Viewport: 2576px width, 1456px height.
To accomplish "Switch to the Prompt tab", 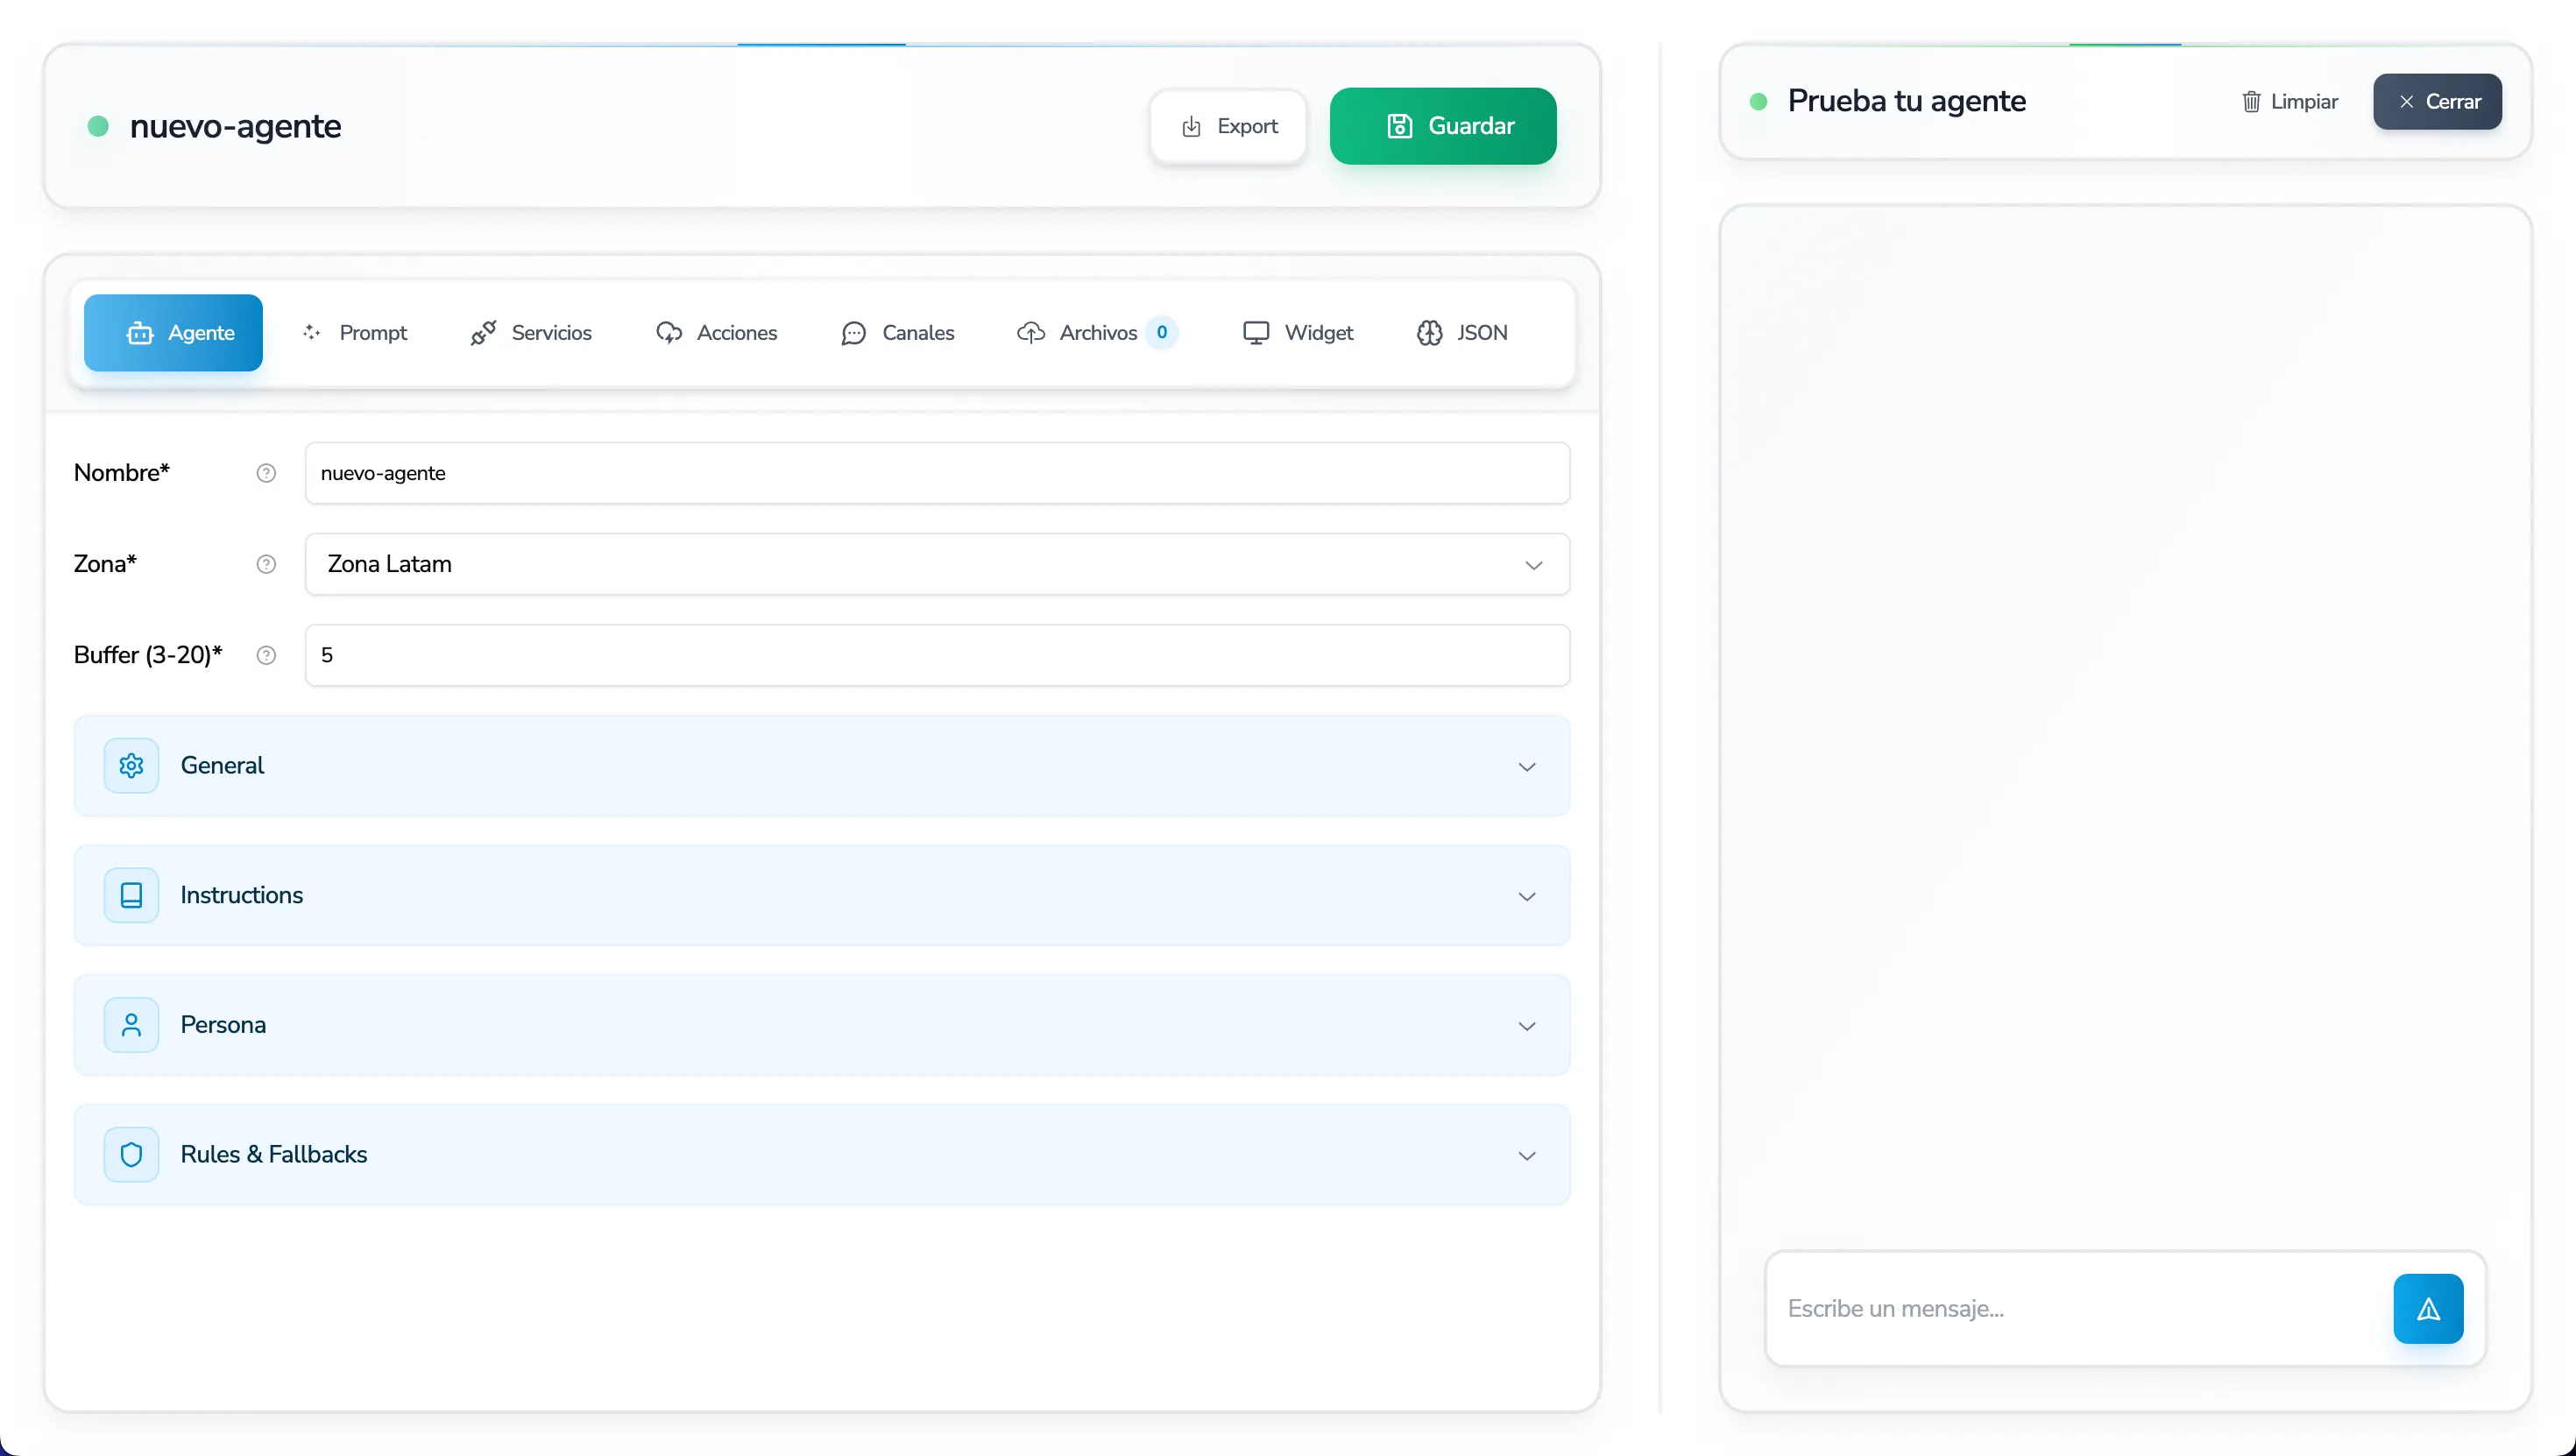I will [355, 333].
